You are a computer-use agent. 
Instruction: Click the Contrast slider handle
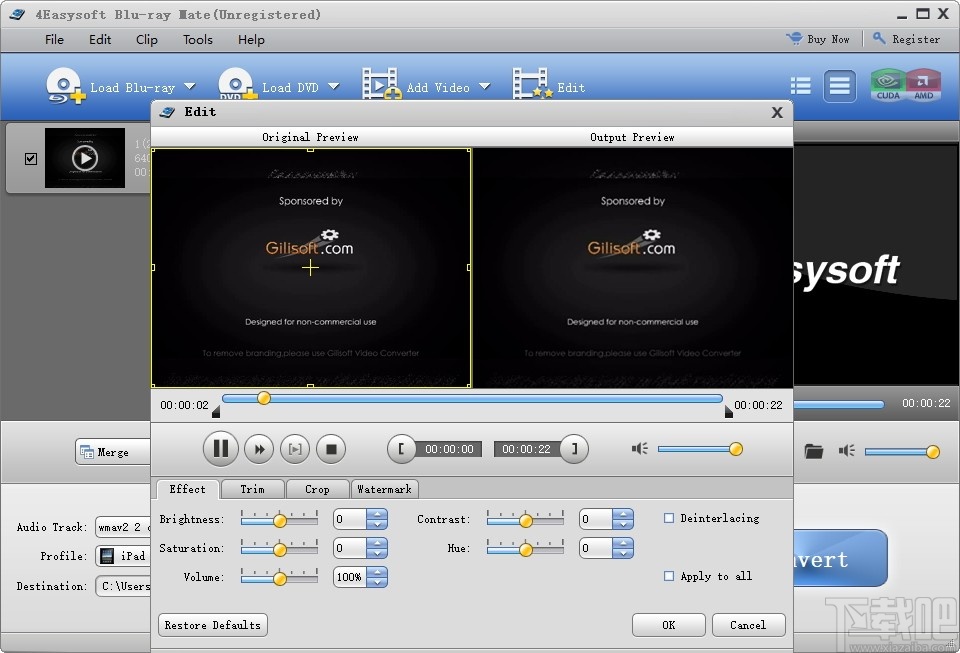[525, 521]
